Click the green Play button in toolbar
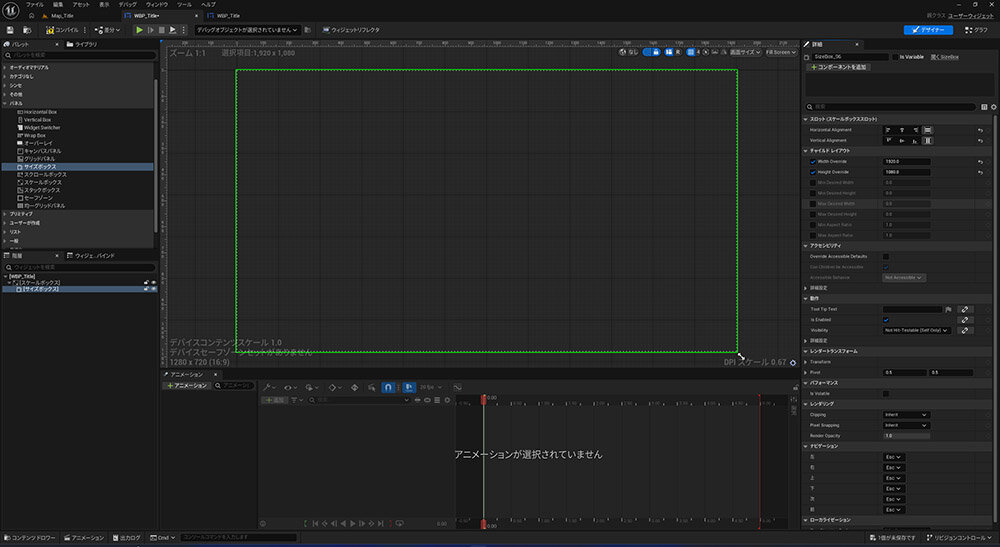This screenshot has width=1000, height=547. (139, 30)
